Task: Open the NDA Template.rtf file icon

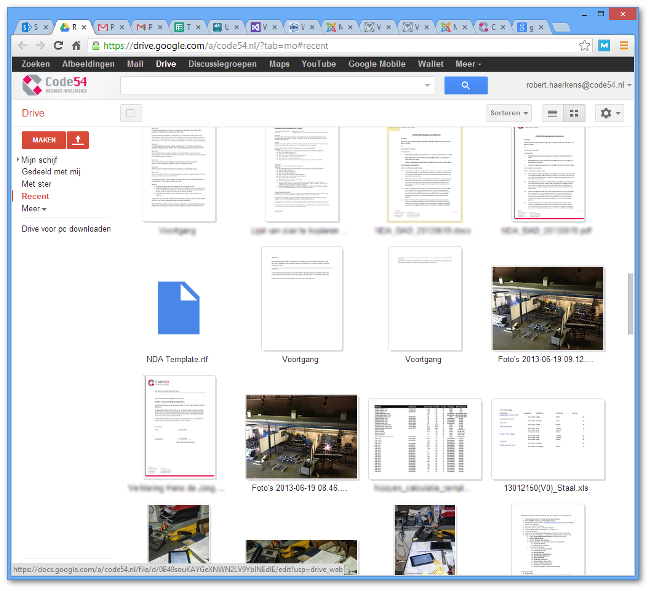Action: (x=179, y=308)
